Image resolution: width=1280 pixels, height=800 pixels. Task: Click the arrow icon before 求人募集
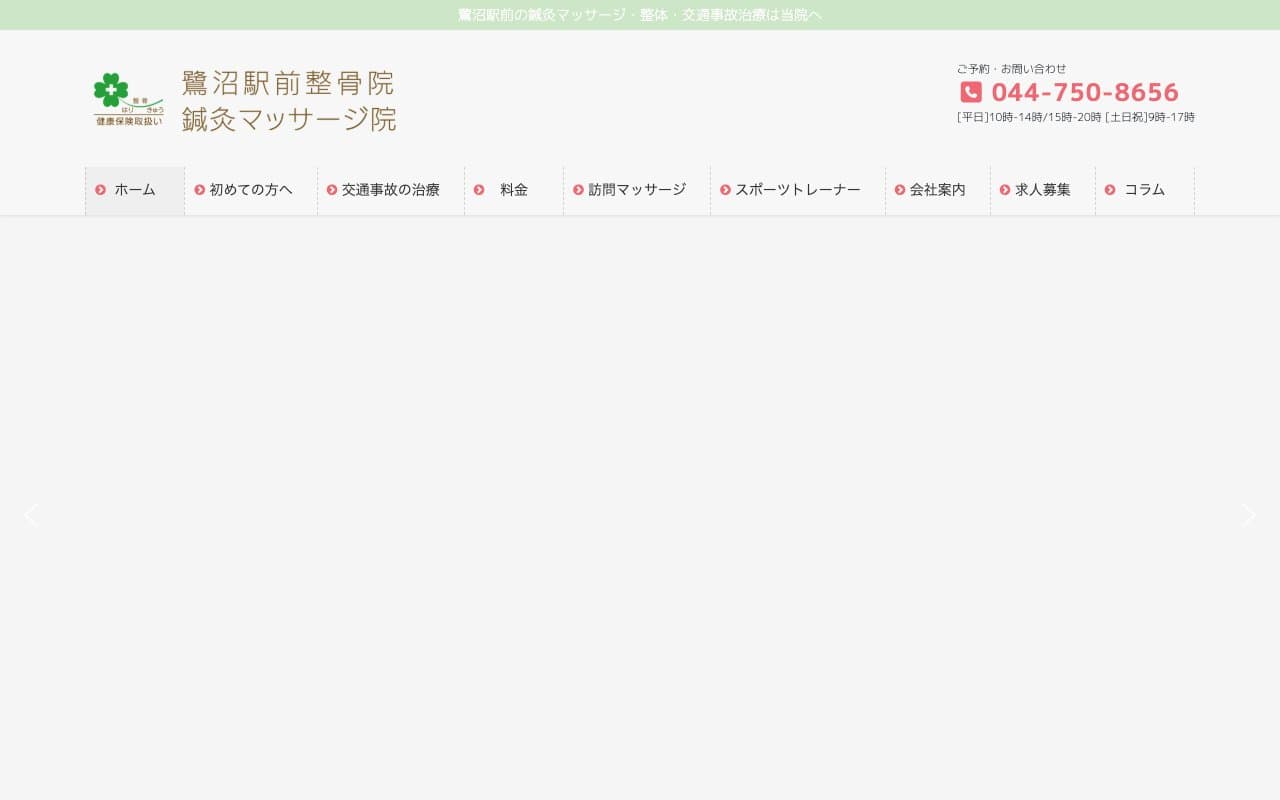click(1003, 190)
